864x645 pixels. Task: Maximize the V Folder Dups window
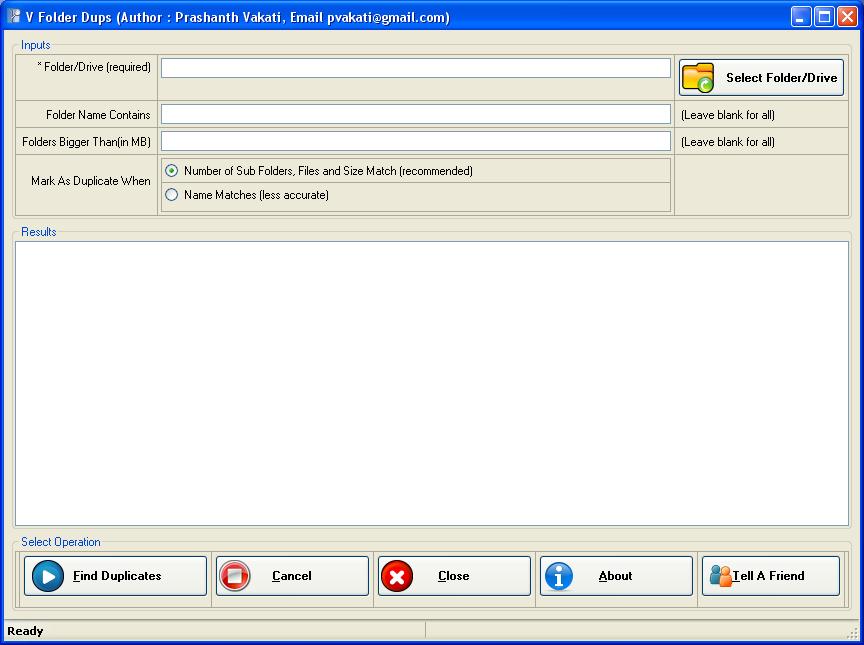tap(824, 17)
